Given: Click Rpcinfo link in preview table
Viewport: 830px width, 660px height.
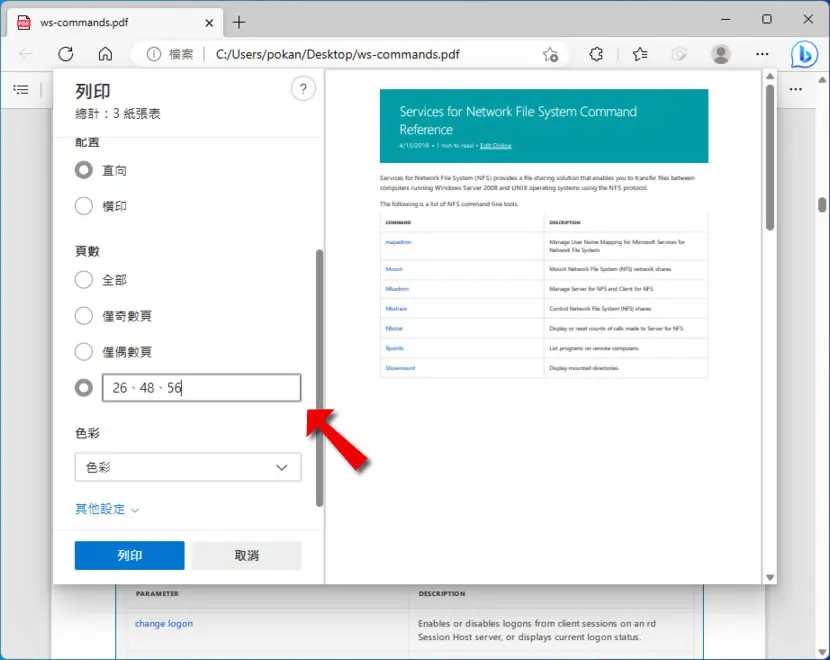Looking at the screenshot, I should pyautogui.click(x=394, y=348).
